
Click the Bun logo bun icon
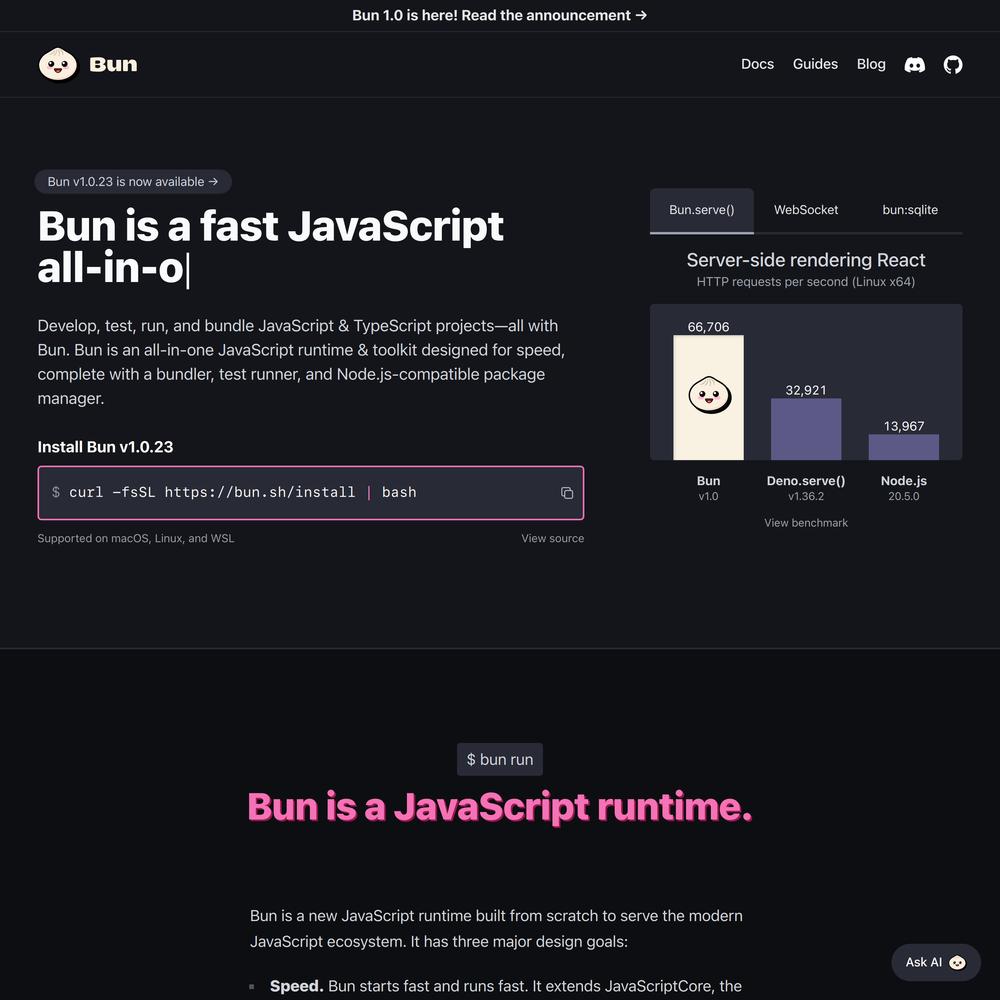point(57,64)
